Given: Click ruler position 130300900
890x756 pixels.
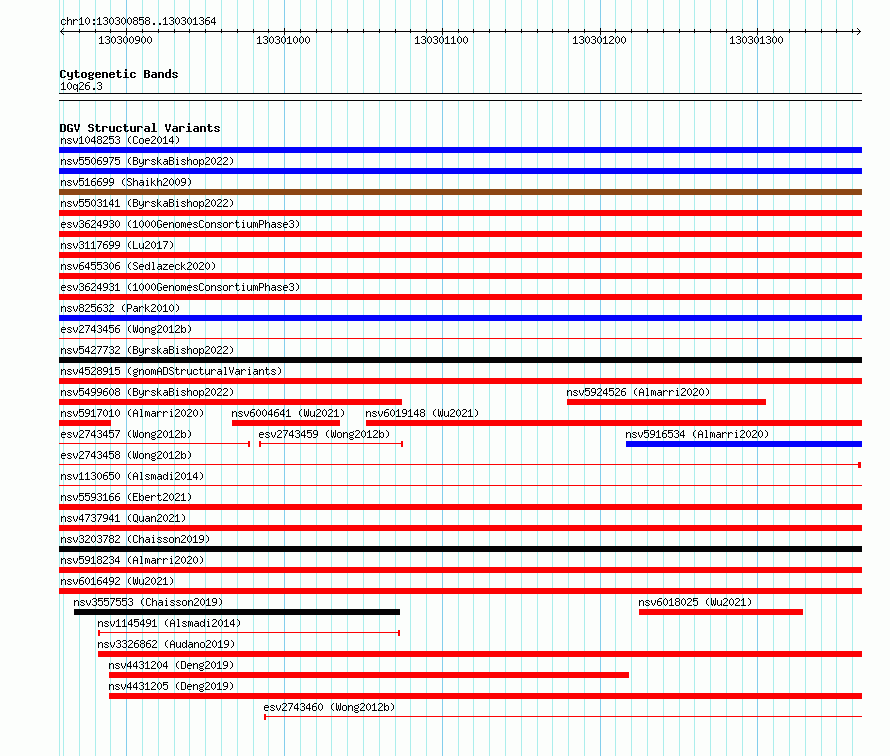Looking at the screenshot, I should pos(125,40).
